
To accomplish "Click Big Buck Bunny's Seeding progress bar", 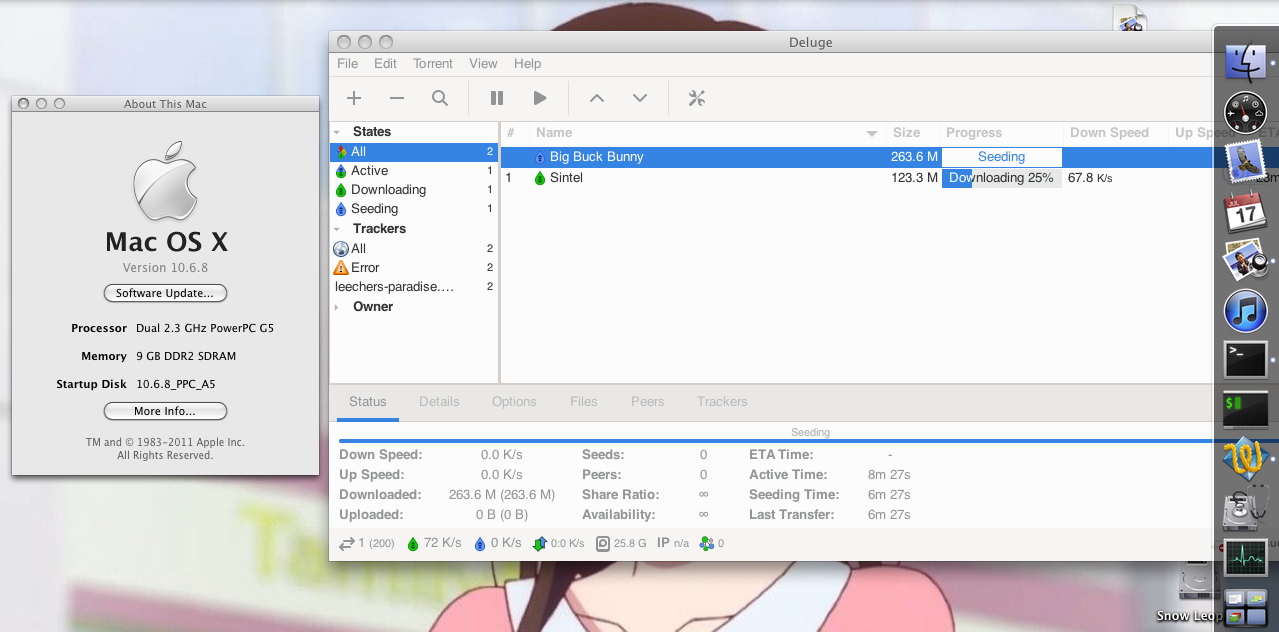I will (x=1002, y=157).
